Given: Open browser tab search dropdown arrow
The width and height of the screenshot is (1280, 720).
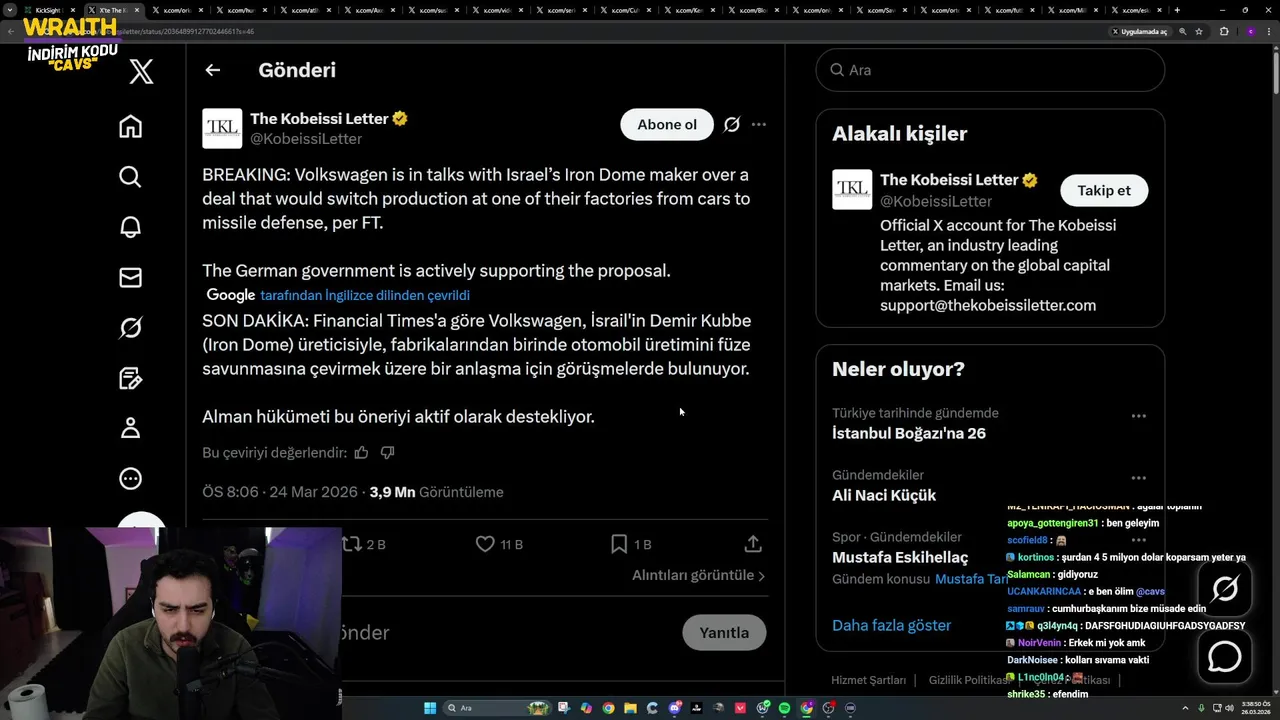Looking at the screenshot, I should [x=10, y=10].
